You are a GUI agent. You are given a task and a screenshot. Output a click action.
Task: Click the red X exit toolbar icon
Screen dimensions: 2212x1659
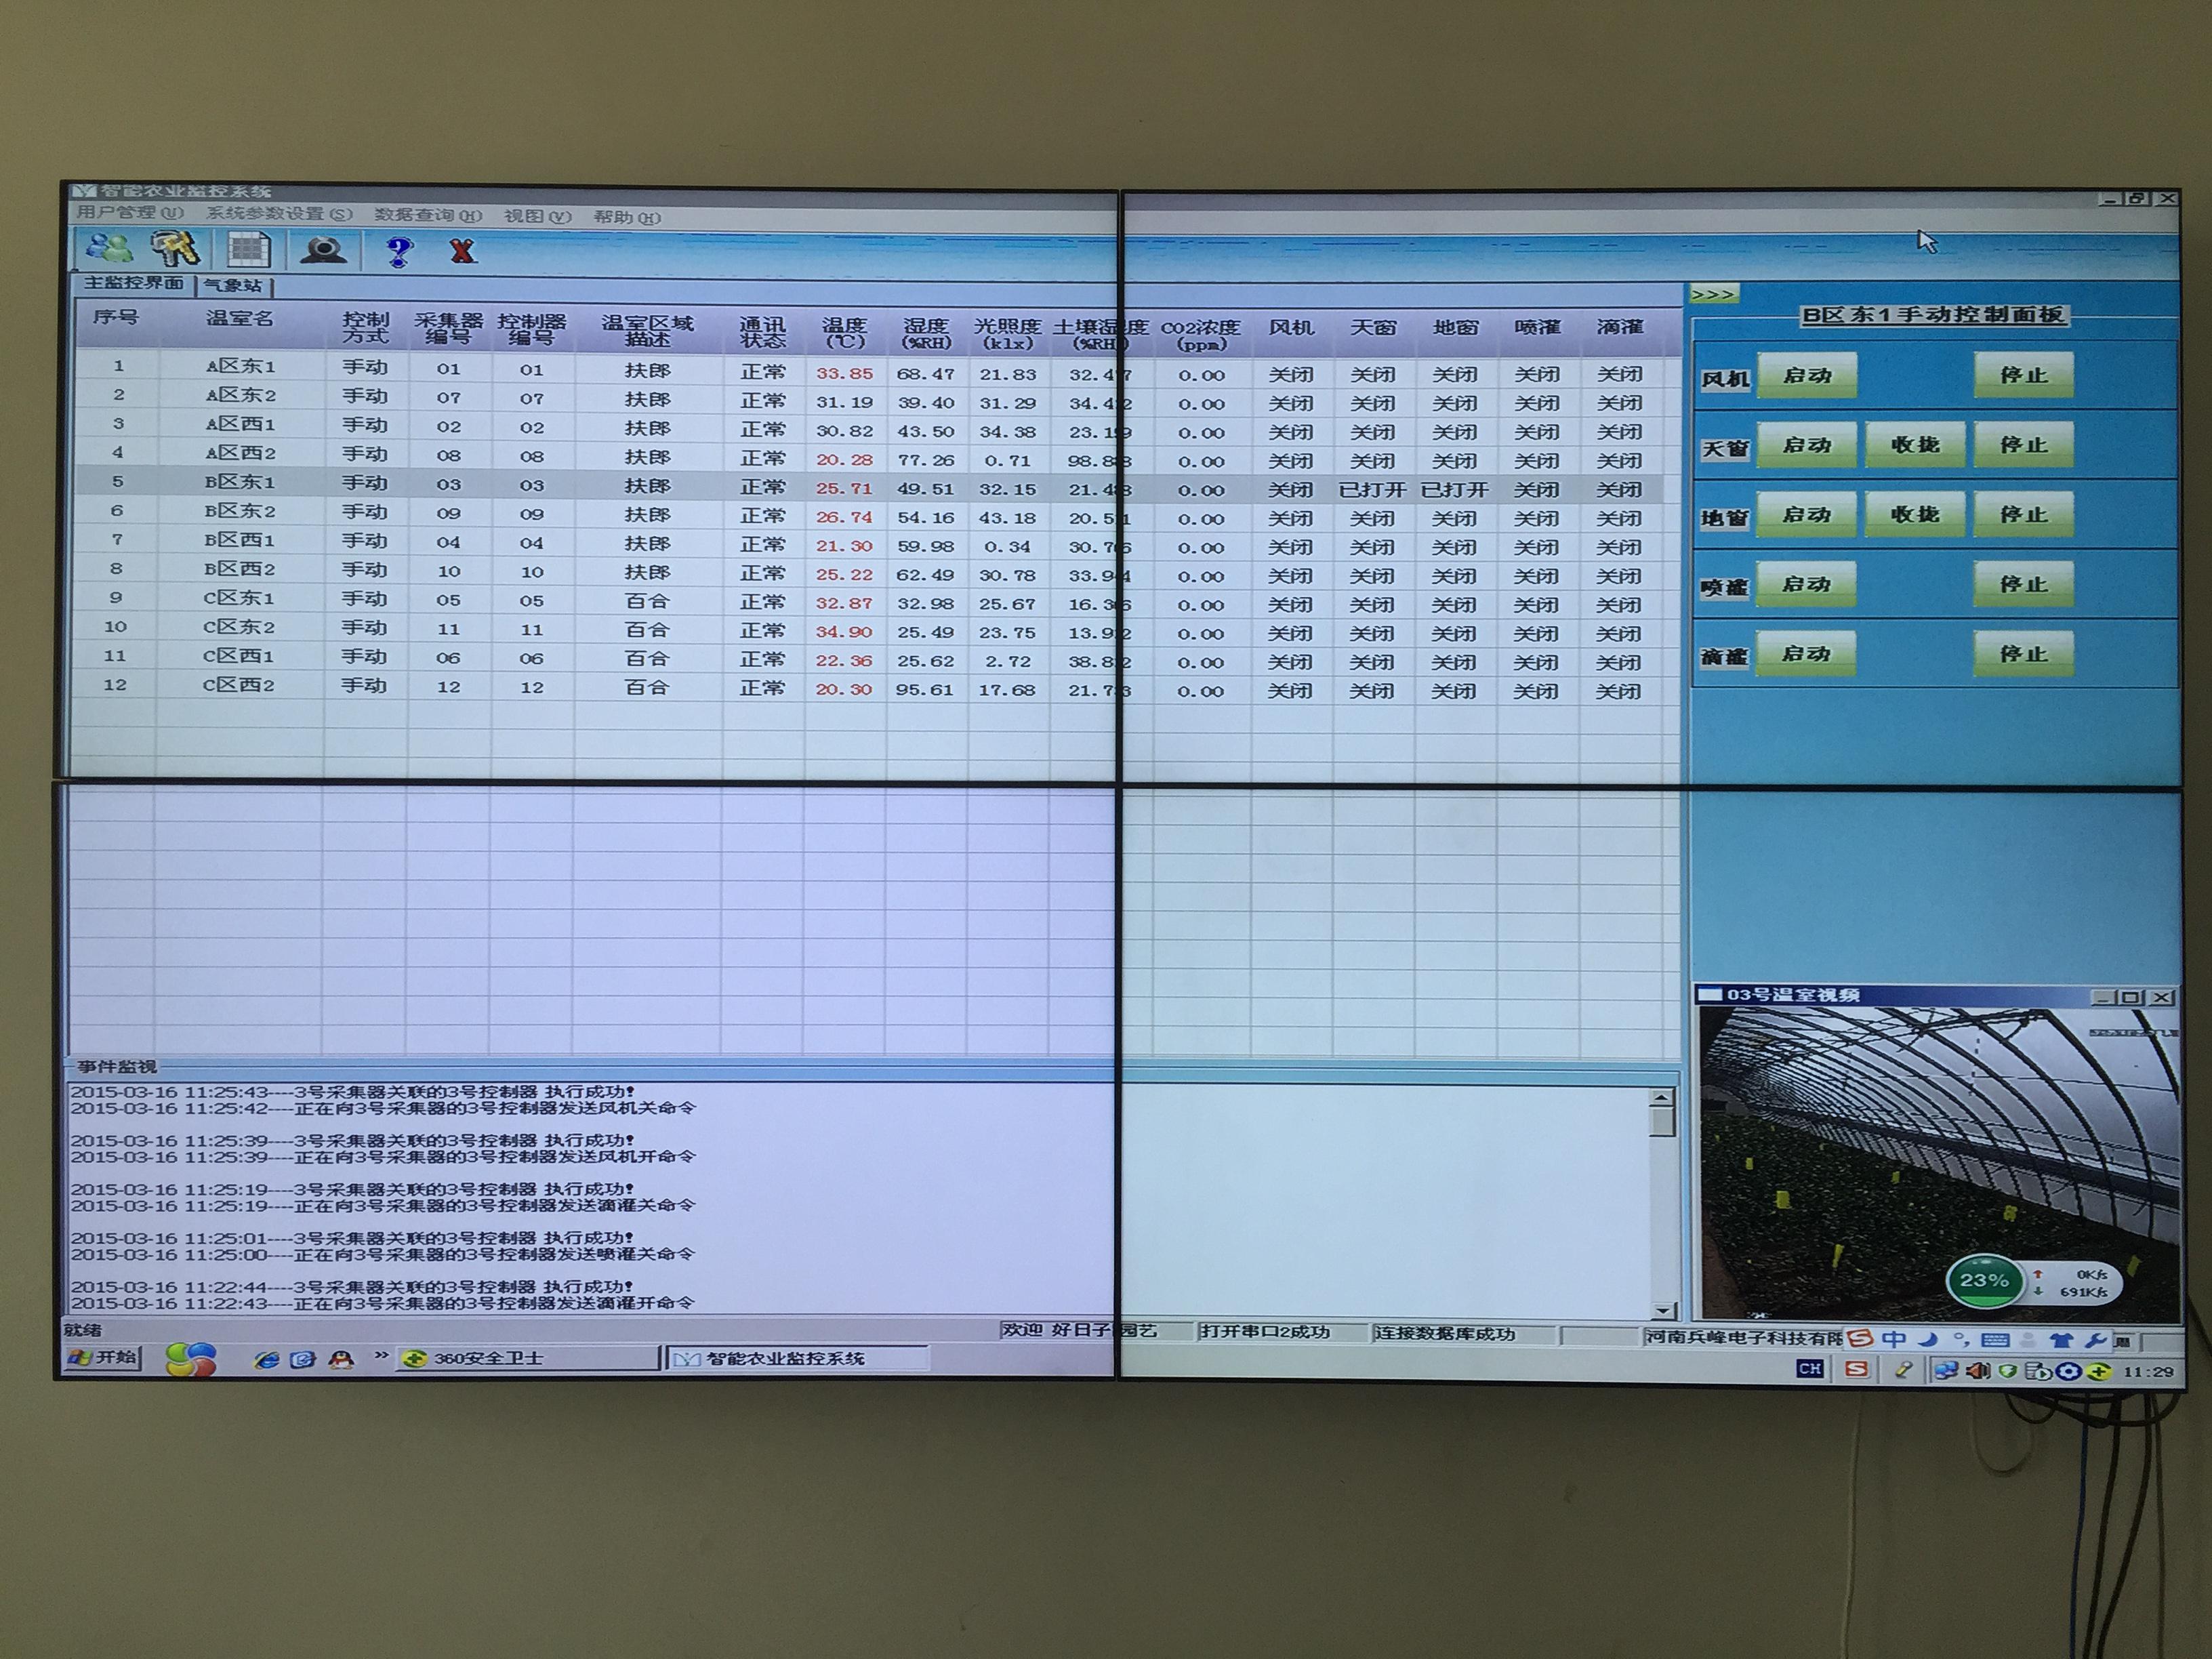(x=462, y=251)
